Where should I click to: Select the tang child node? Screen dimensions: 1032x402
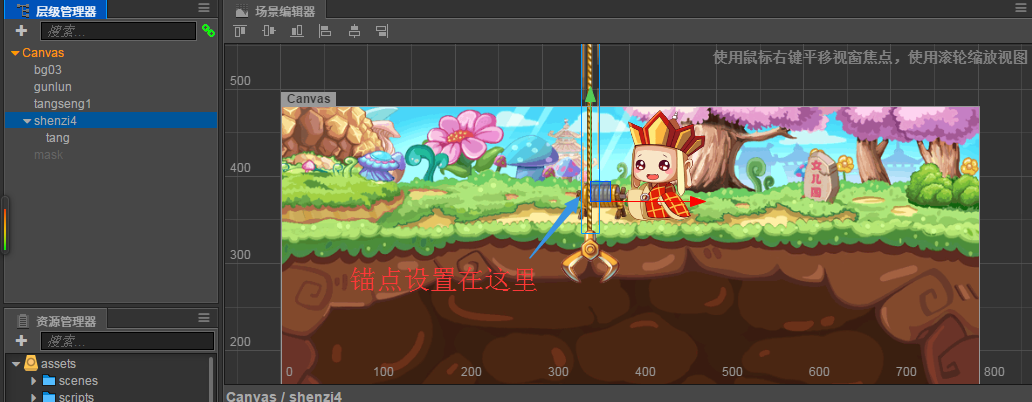(57, 138)
